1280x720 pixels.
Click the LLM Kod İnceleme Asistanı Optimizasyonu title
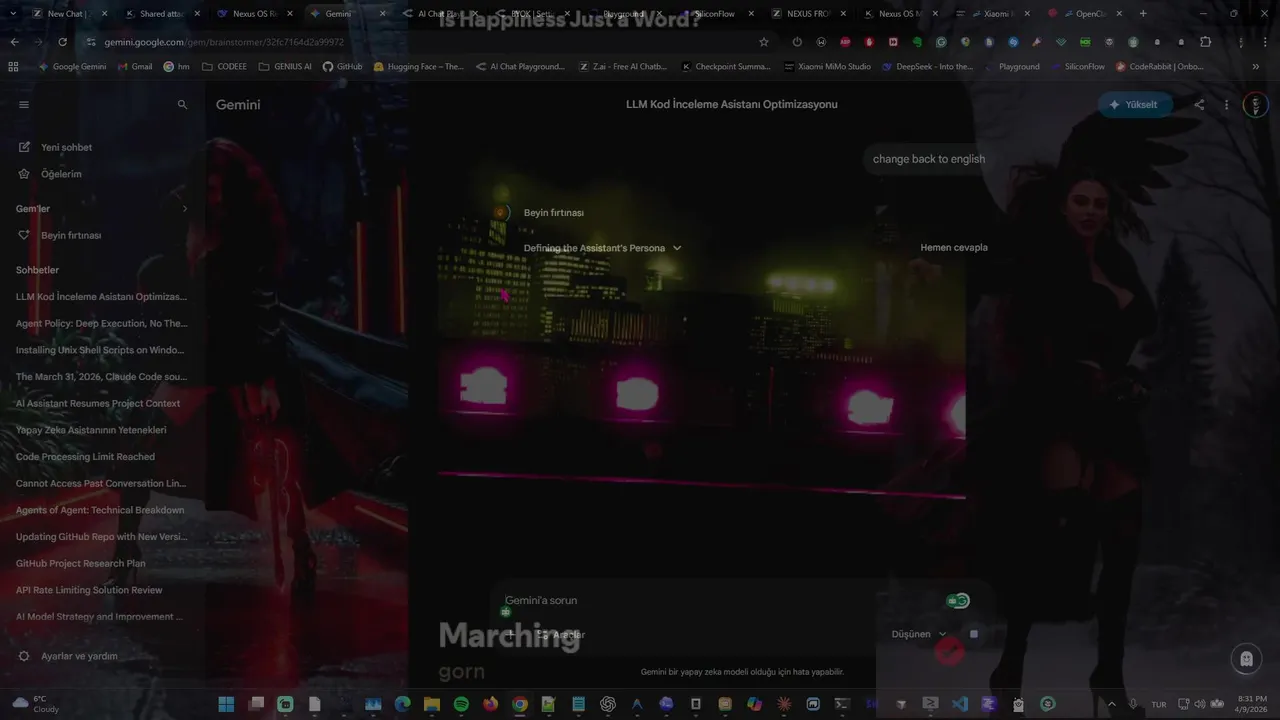tap(732, 104)
